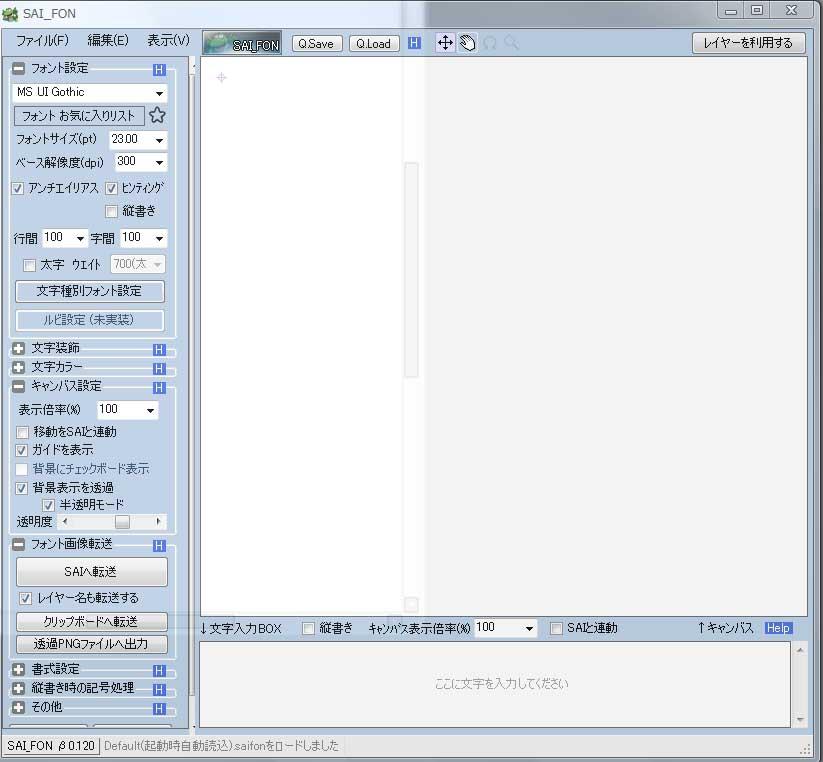Enable 移動をSAIと連動 checkbox
This screenshot has width=823, height=762.
point(22,432)
